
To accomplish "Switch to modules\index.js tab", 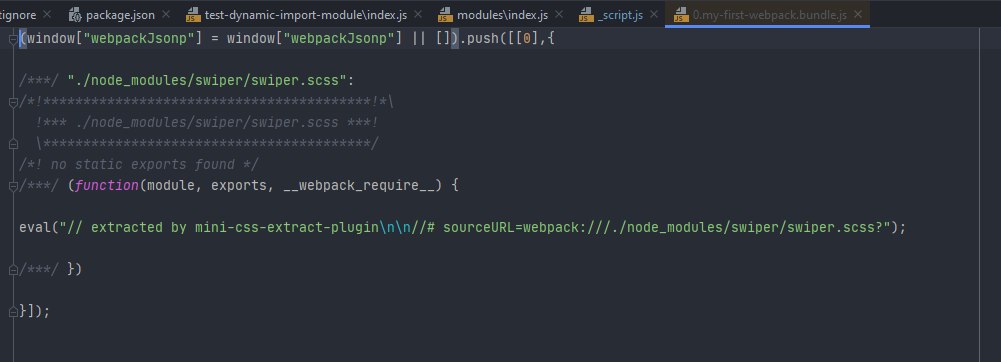I will click(501, 14).
